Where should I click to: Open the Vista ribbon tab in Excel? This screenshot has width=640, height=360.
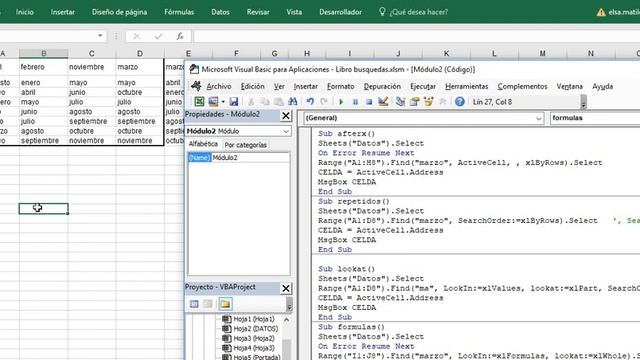(294, 12)
